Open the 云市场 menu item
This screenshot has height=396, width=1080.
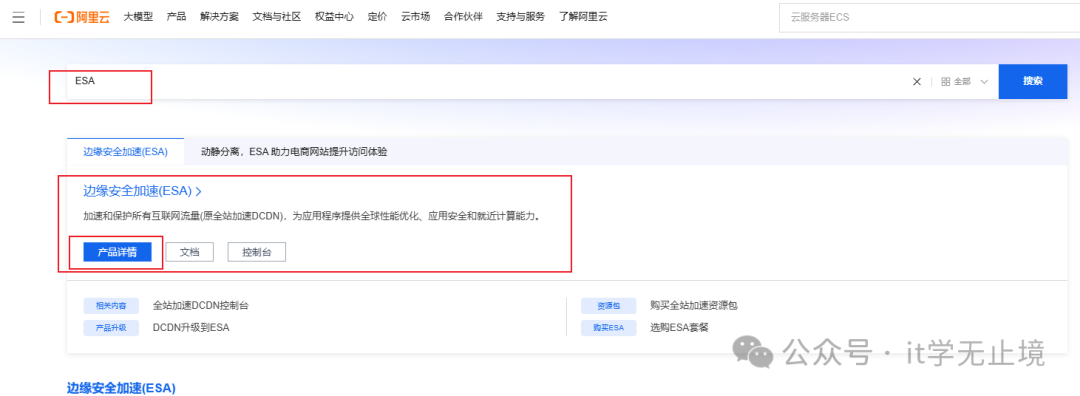(415, 17)
